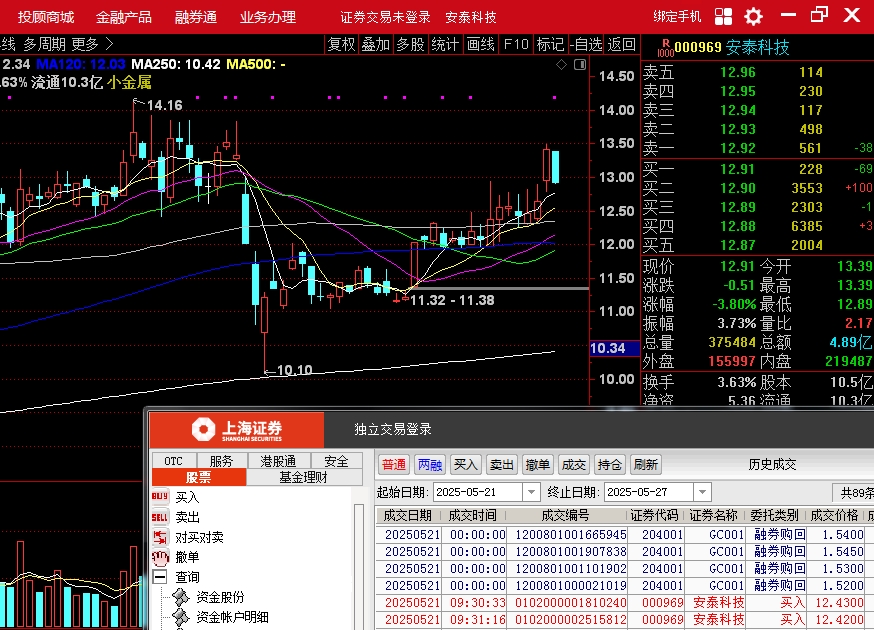Viewport: 874px width, 630px height.
Task: Open the 终止日期 dropdown arrow
Action: (702, 492)
